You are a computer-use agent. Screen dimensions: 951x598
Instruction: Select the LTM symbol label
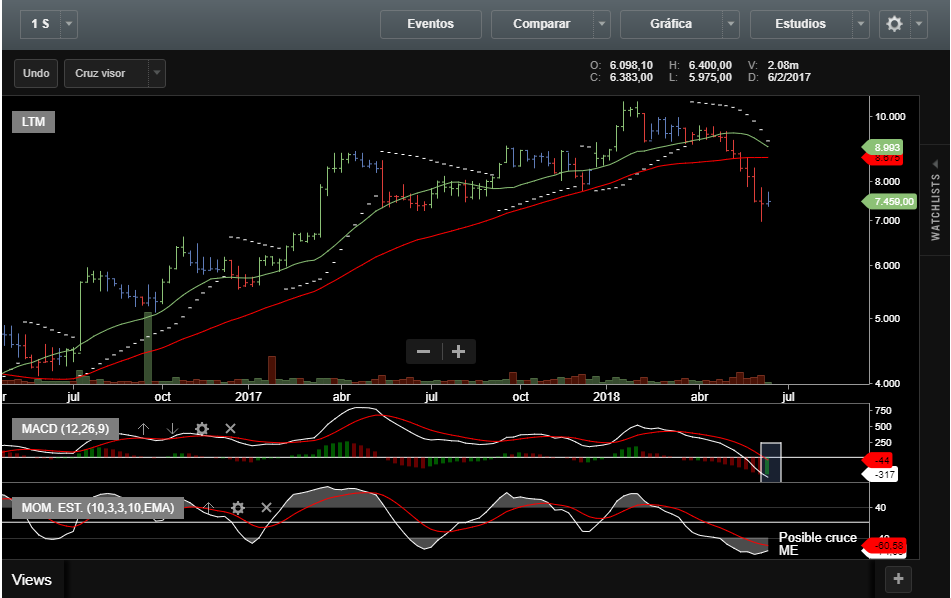(x=33, y=122)
